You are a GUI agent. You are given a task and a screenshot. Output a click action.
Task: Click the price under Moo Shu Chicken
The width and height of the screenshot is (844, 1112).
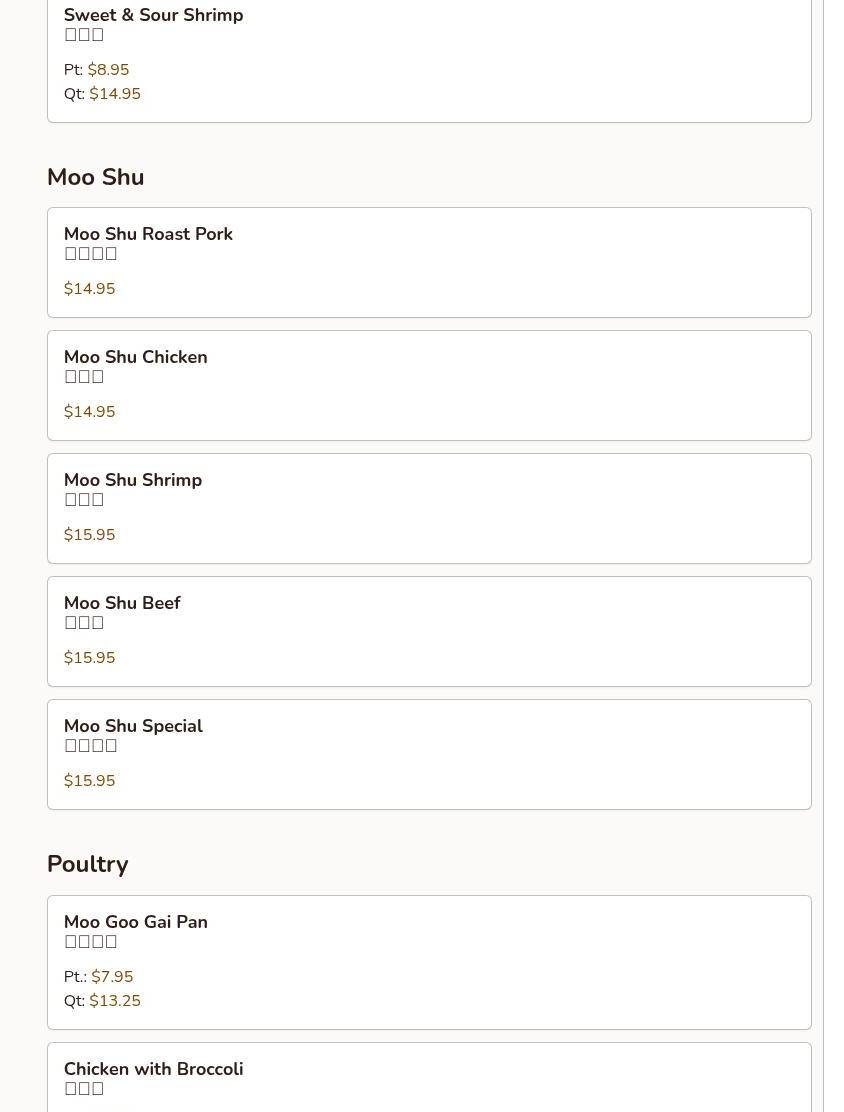coord(90,412)
